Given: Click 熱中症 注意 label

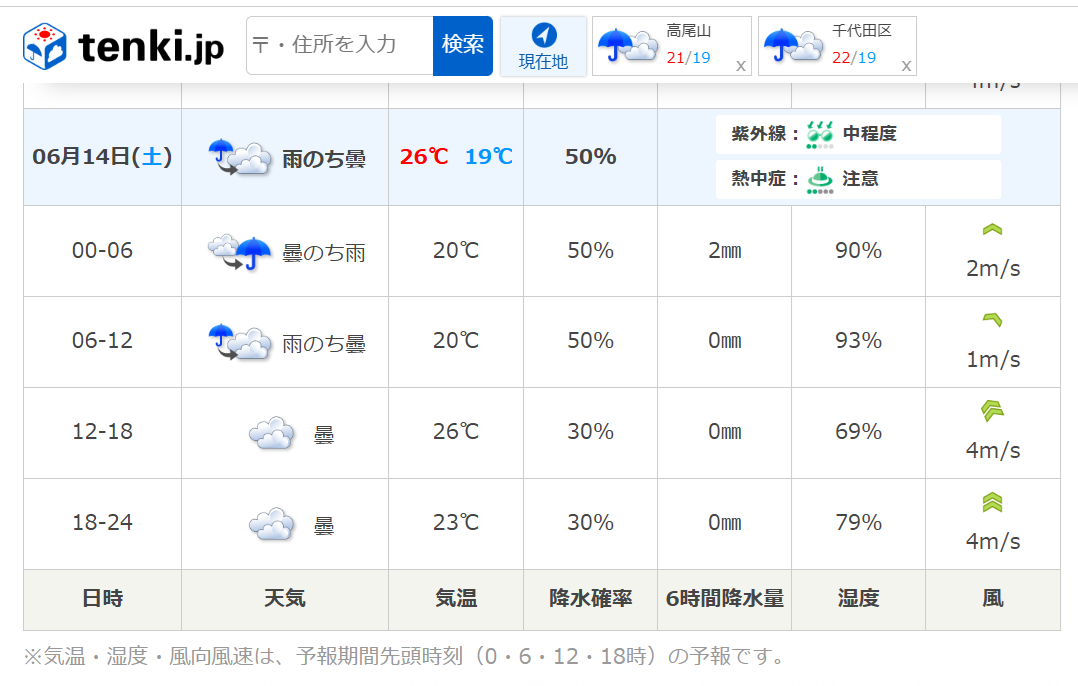Looking at the screenshot, I should pyautogui.click(x=858, y=179).
